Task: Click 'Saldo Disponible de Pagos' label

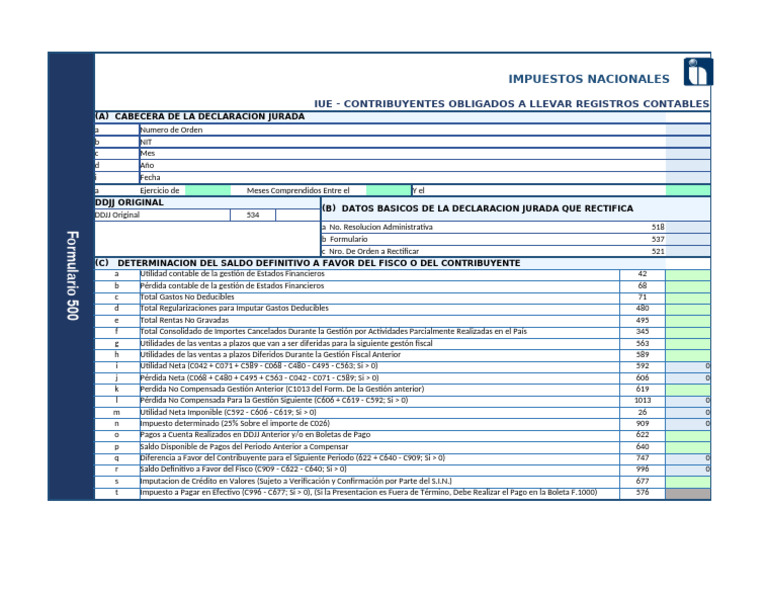Action: pyautogui.click(x=244, y=447)
